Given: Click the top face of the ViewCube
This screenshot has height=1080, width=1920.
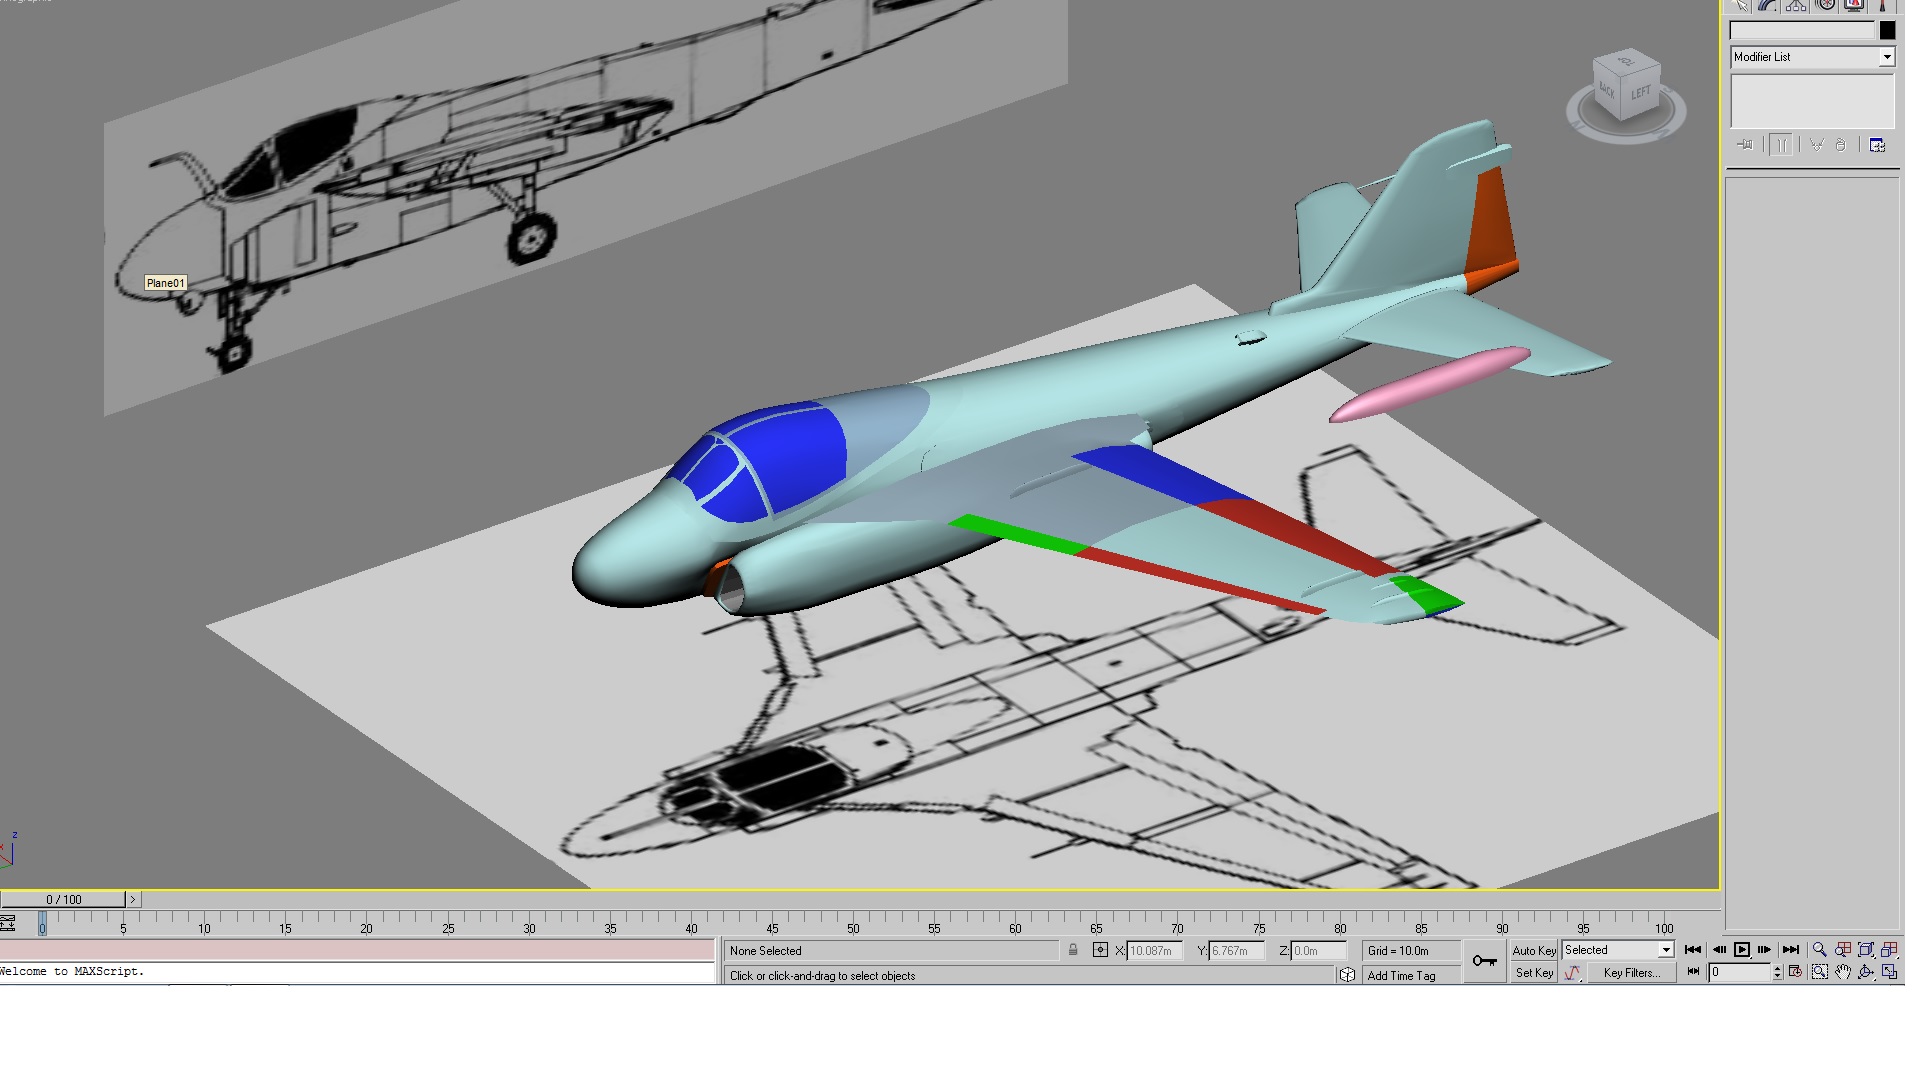Looking at the screenshot, I should 1627,62.
